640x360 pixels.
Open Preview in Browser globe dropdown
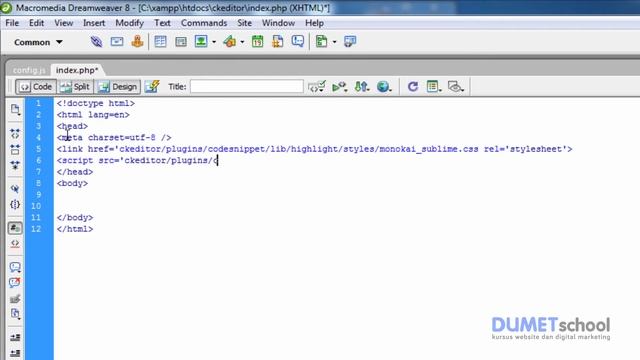384,87
